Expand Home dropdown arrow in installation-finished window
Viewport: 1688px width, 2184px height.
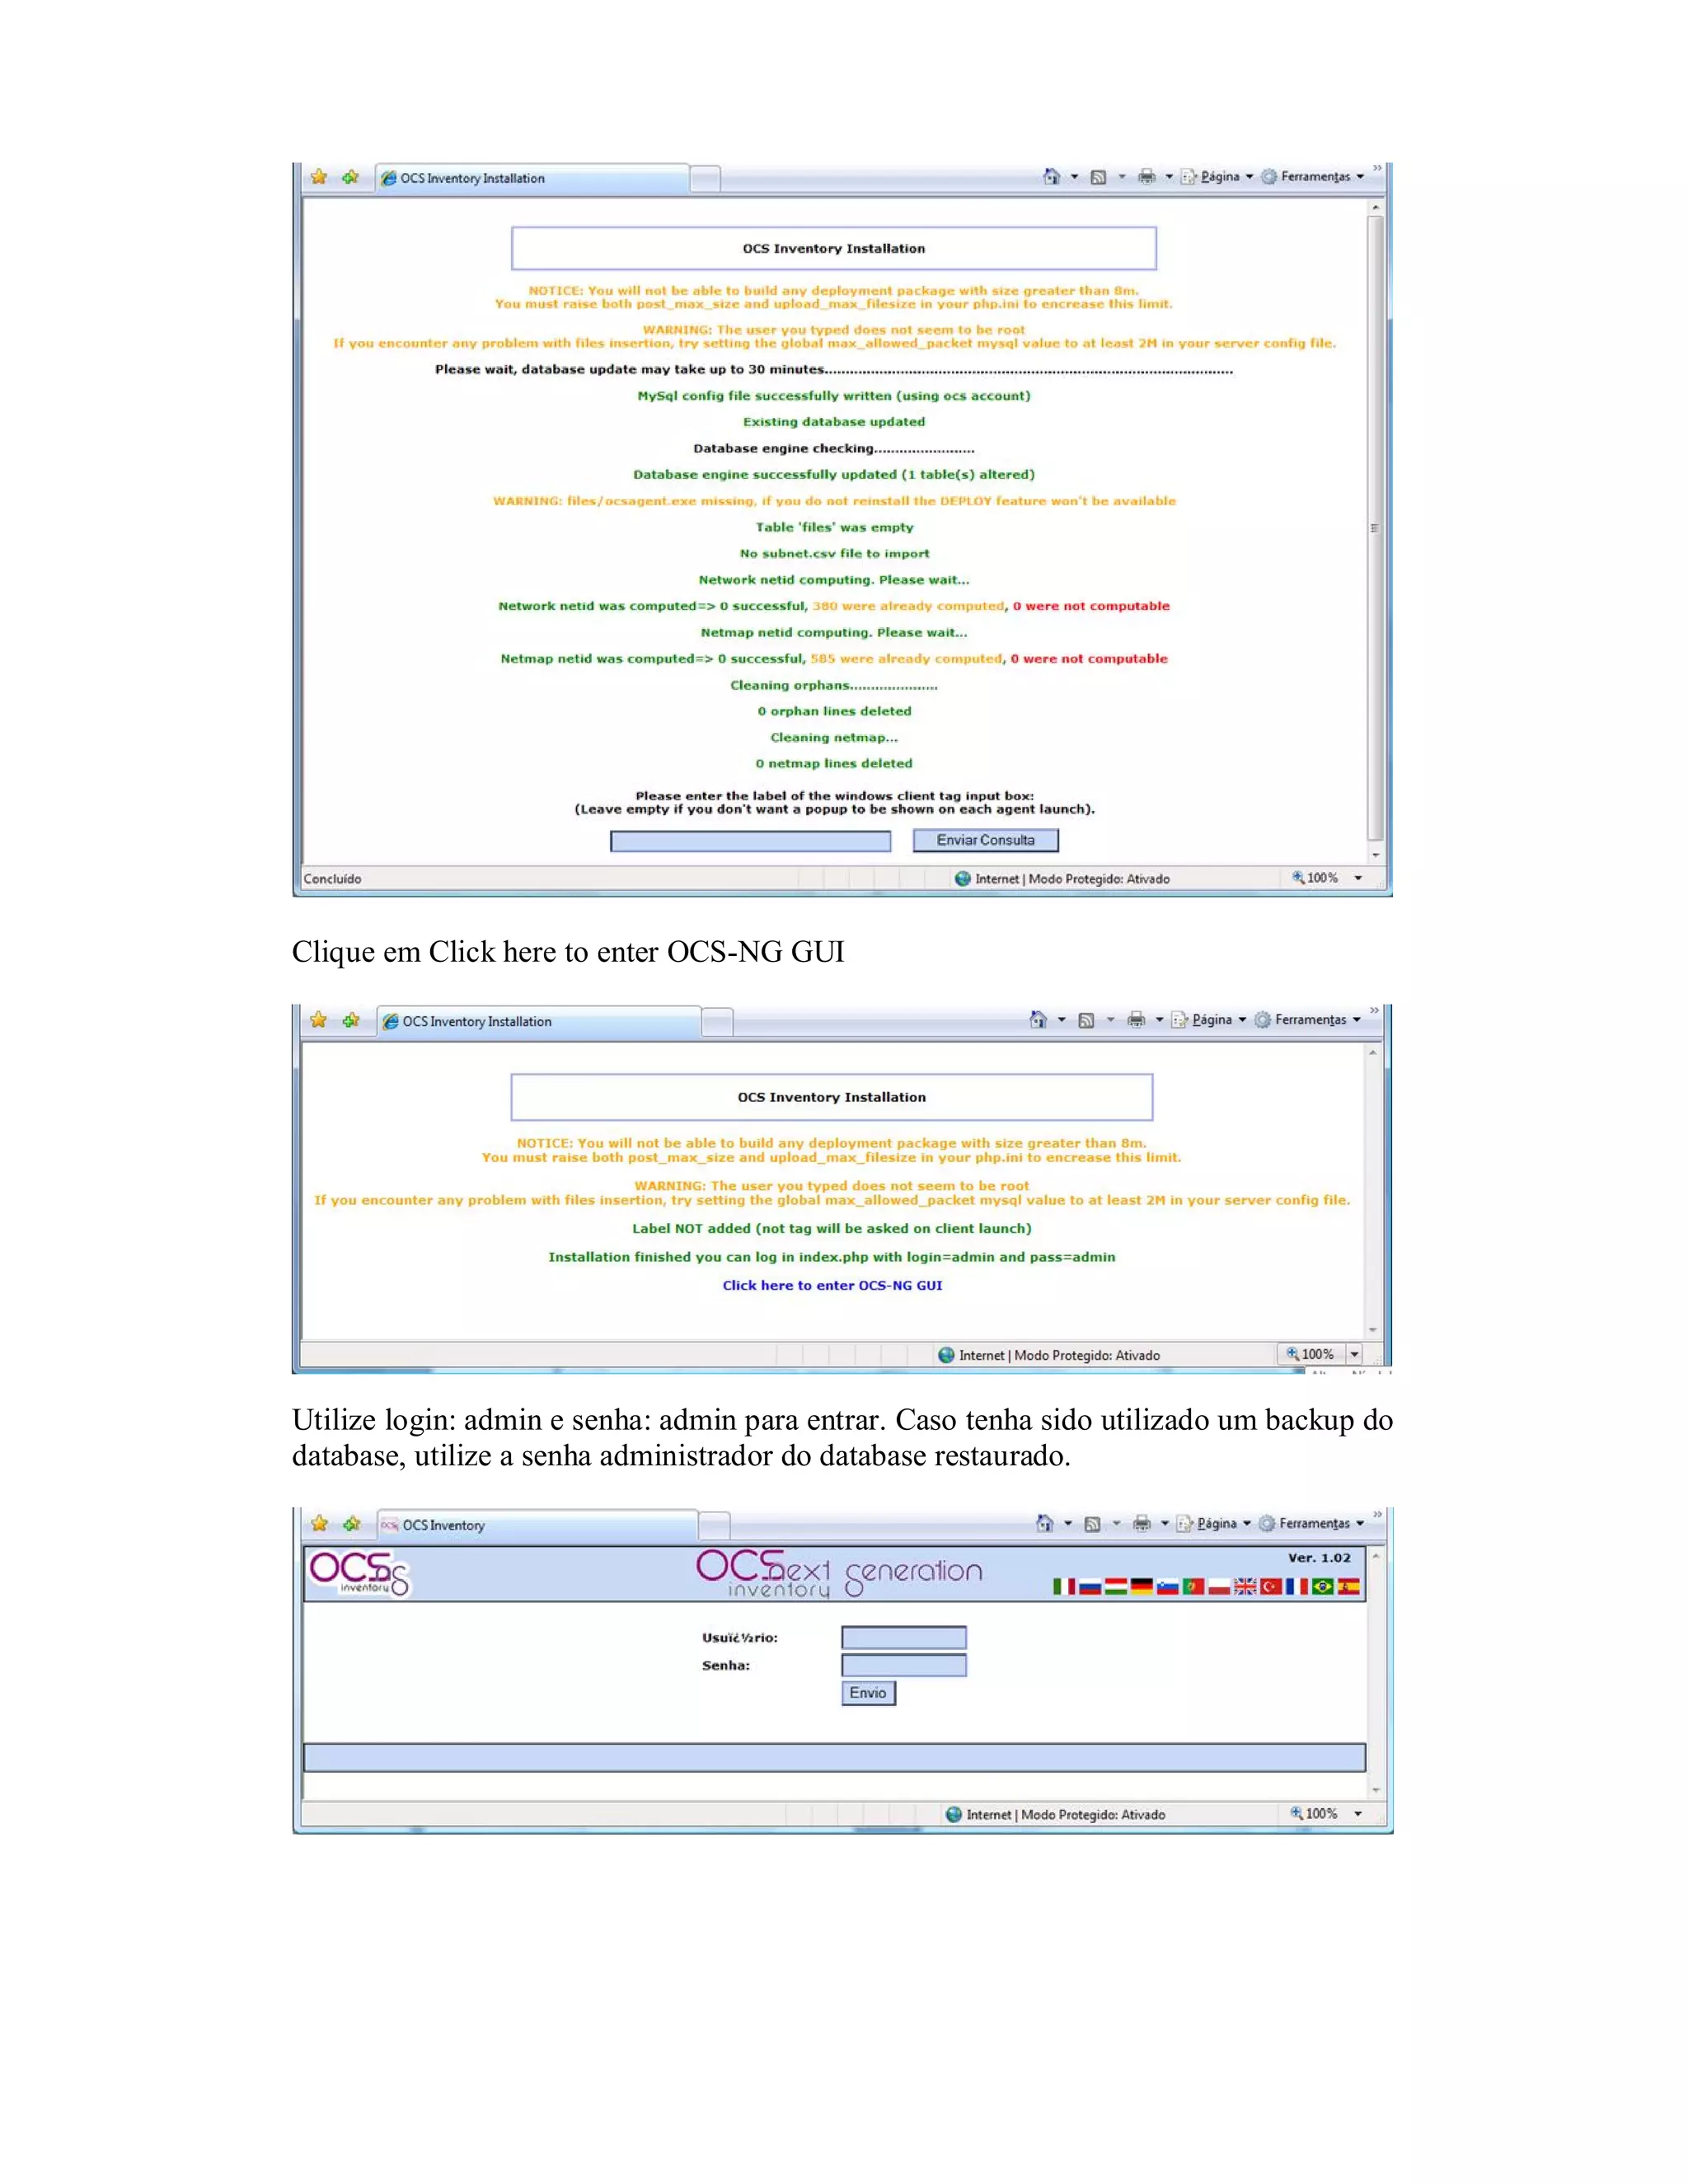click(x=1062, y=1020)
